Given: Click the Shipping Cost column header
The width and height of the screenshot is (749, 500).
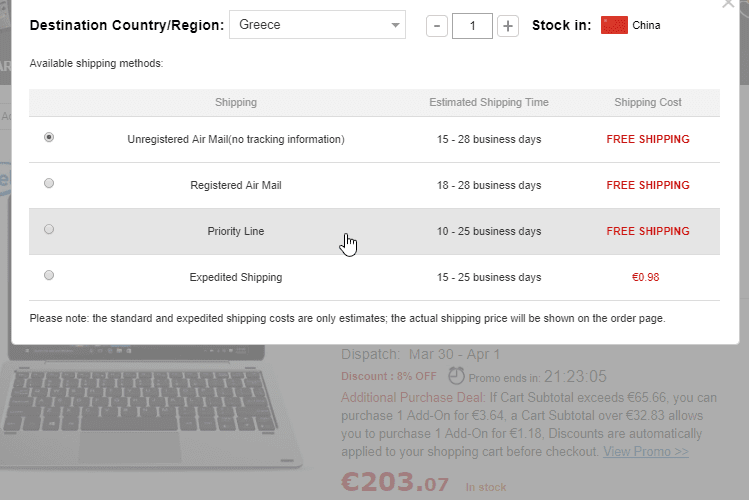Looking at the screenshot, I should [x=648, y=102].
